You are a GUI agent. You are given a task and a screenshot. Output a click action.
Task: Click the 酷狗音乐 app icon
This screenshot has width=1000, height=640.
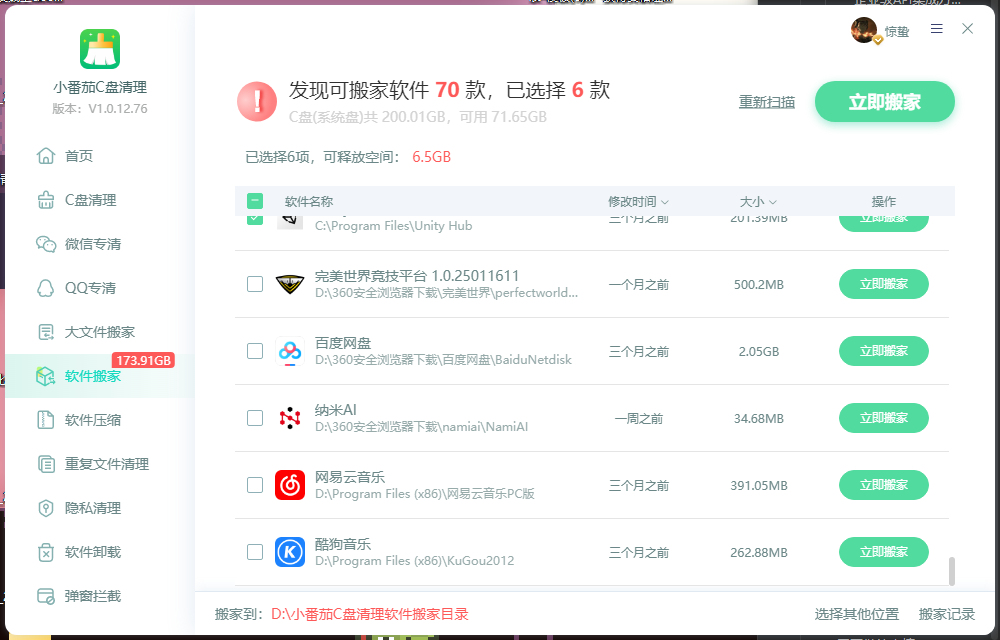point(290,551)
